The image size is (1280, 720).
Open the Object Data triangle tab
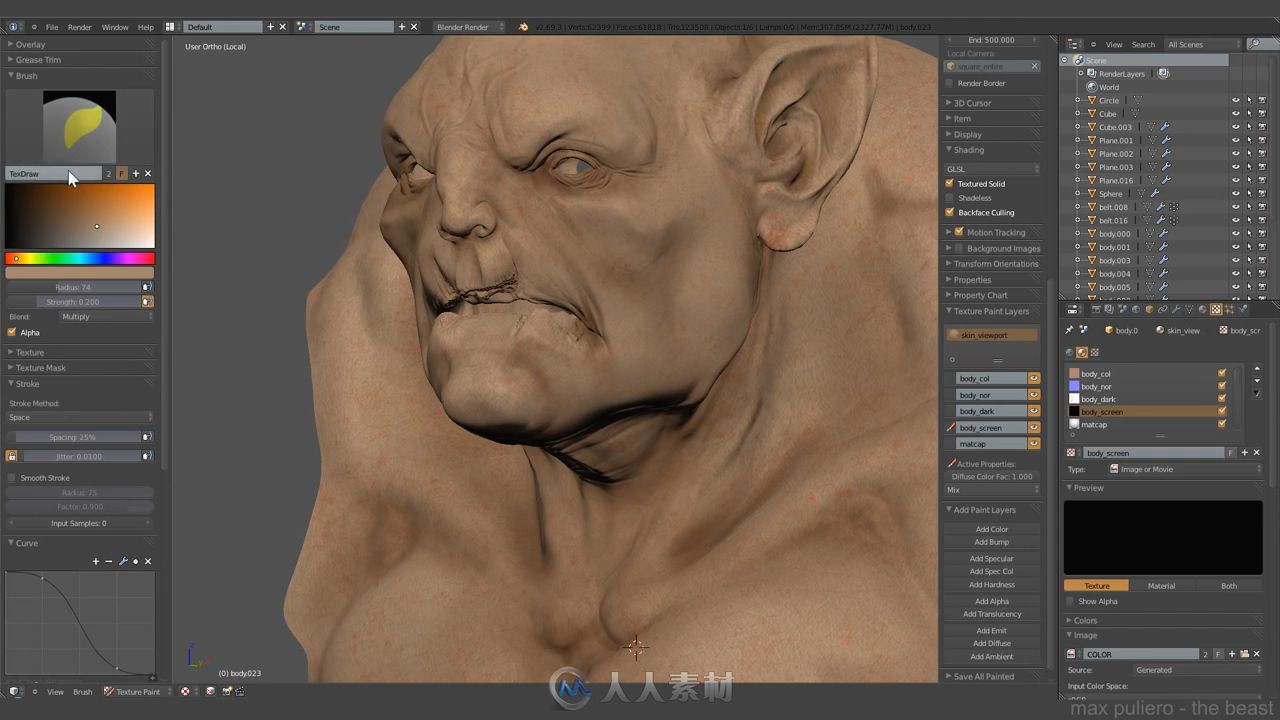click(1189, 310)
